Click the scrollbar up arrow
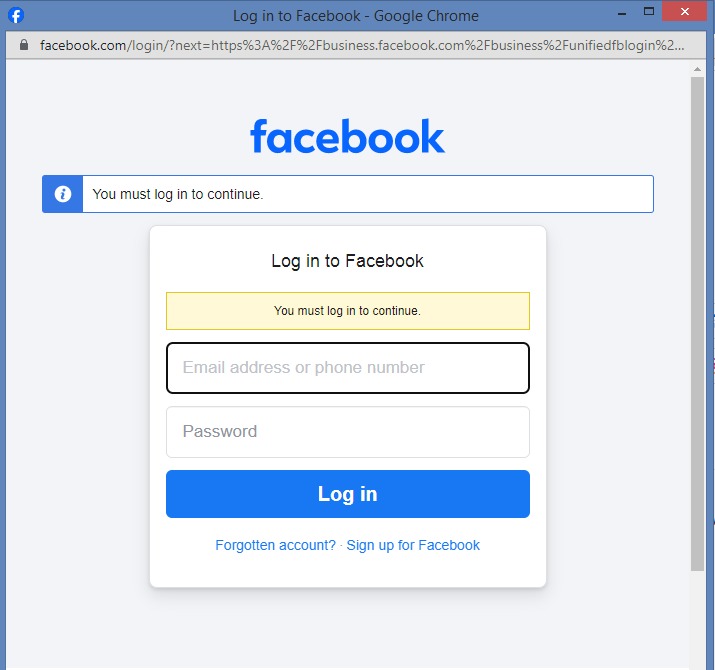The width and height of the screenshot is (715, 670). 697,69
